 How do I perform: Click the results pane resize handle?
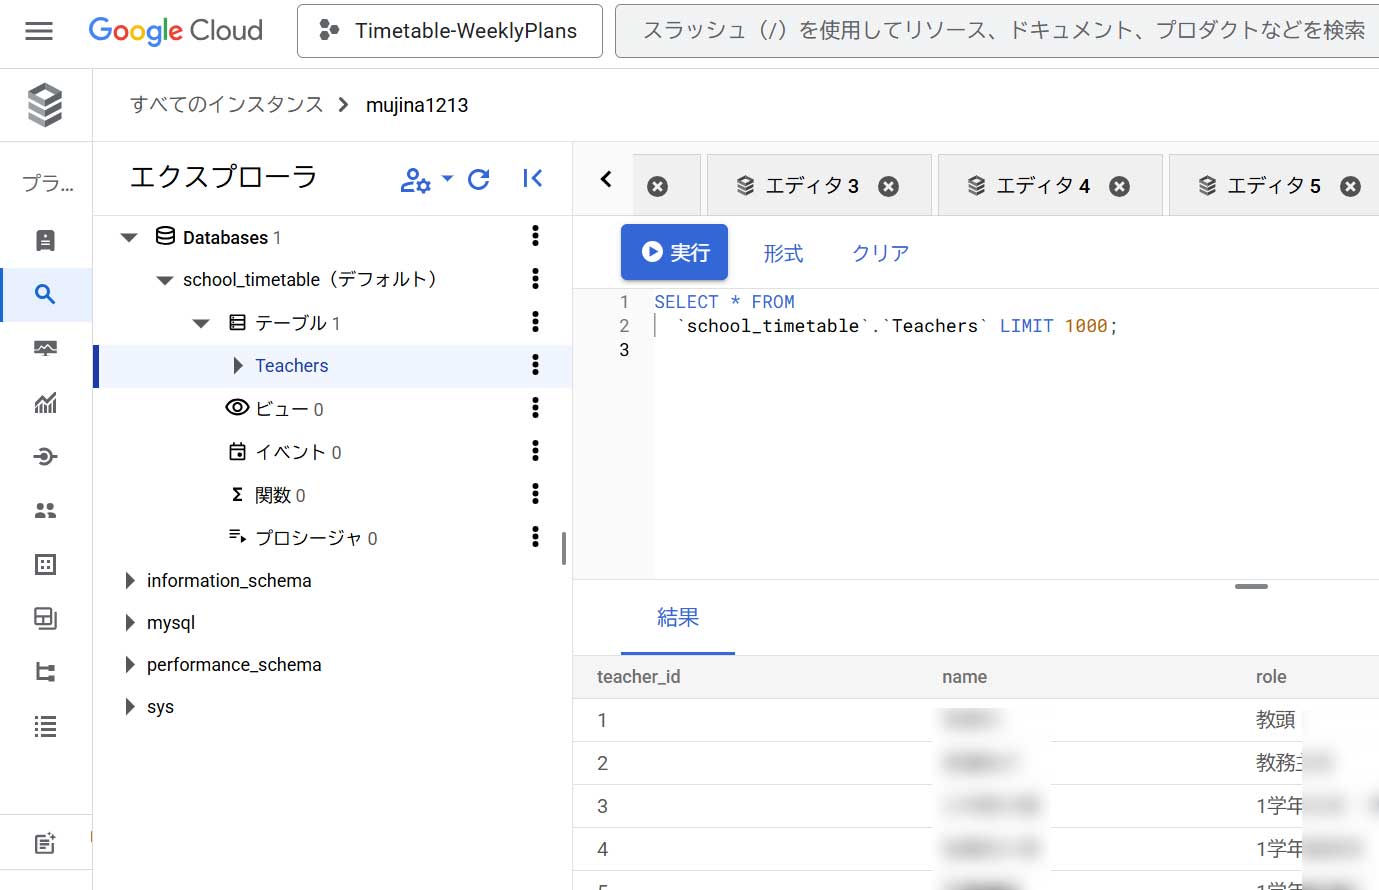(1251, 586)
